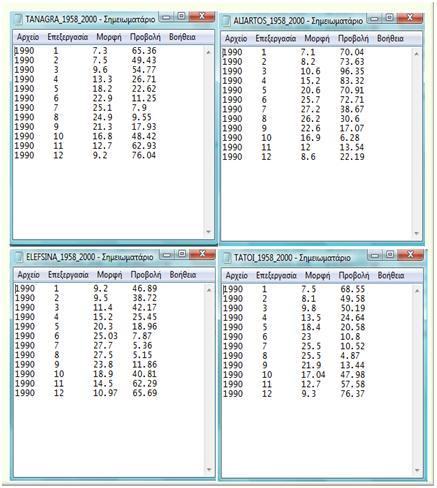Open Επεξεργασία menu in ALIARTOS window
The height and width of the screenshot is (488, 437).
click(276, 39)
